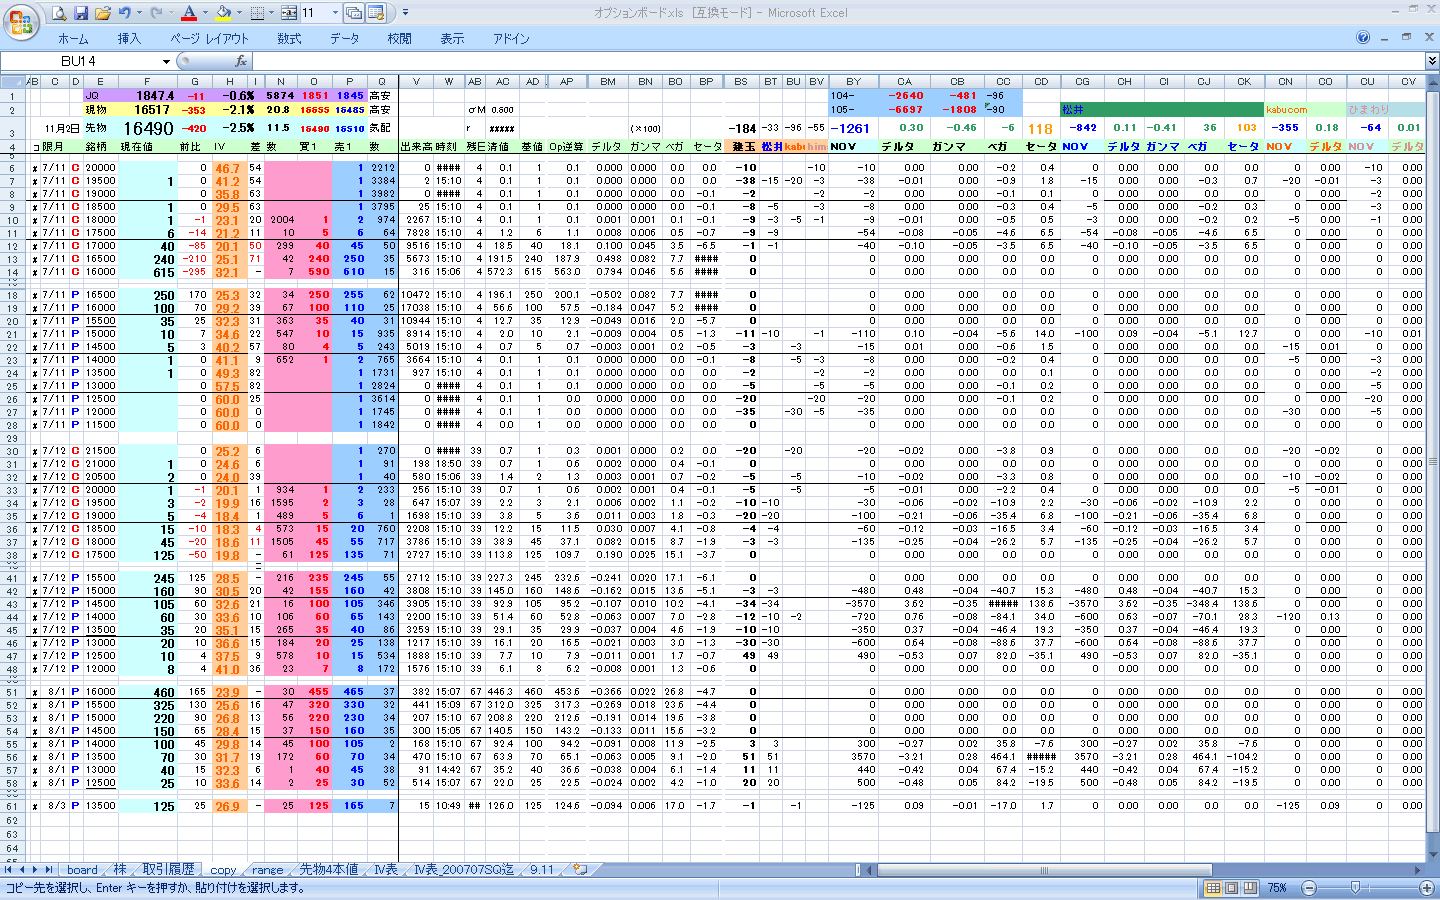Image resolution: width=1440 pixels, height=900 pixels.
Task: Switch to Normal view in status bar
Action: [1213, 888]
